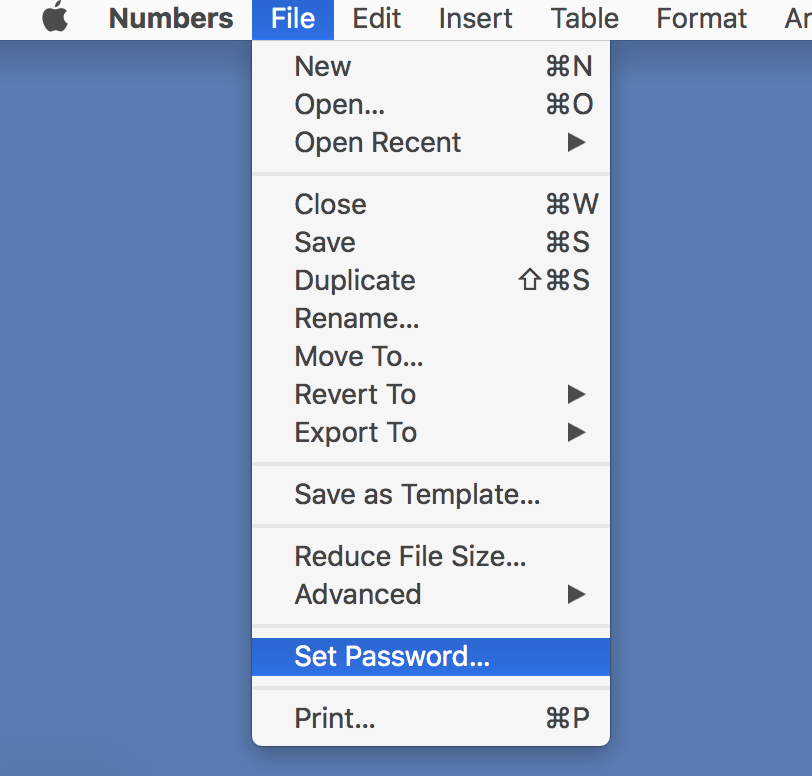
Task: Open the Apple menu icon
Action: (x=55, y=17)
